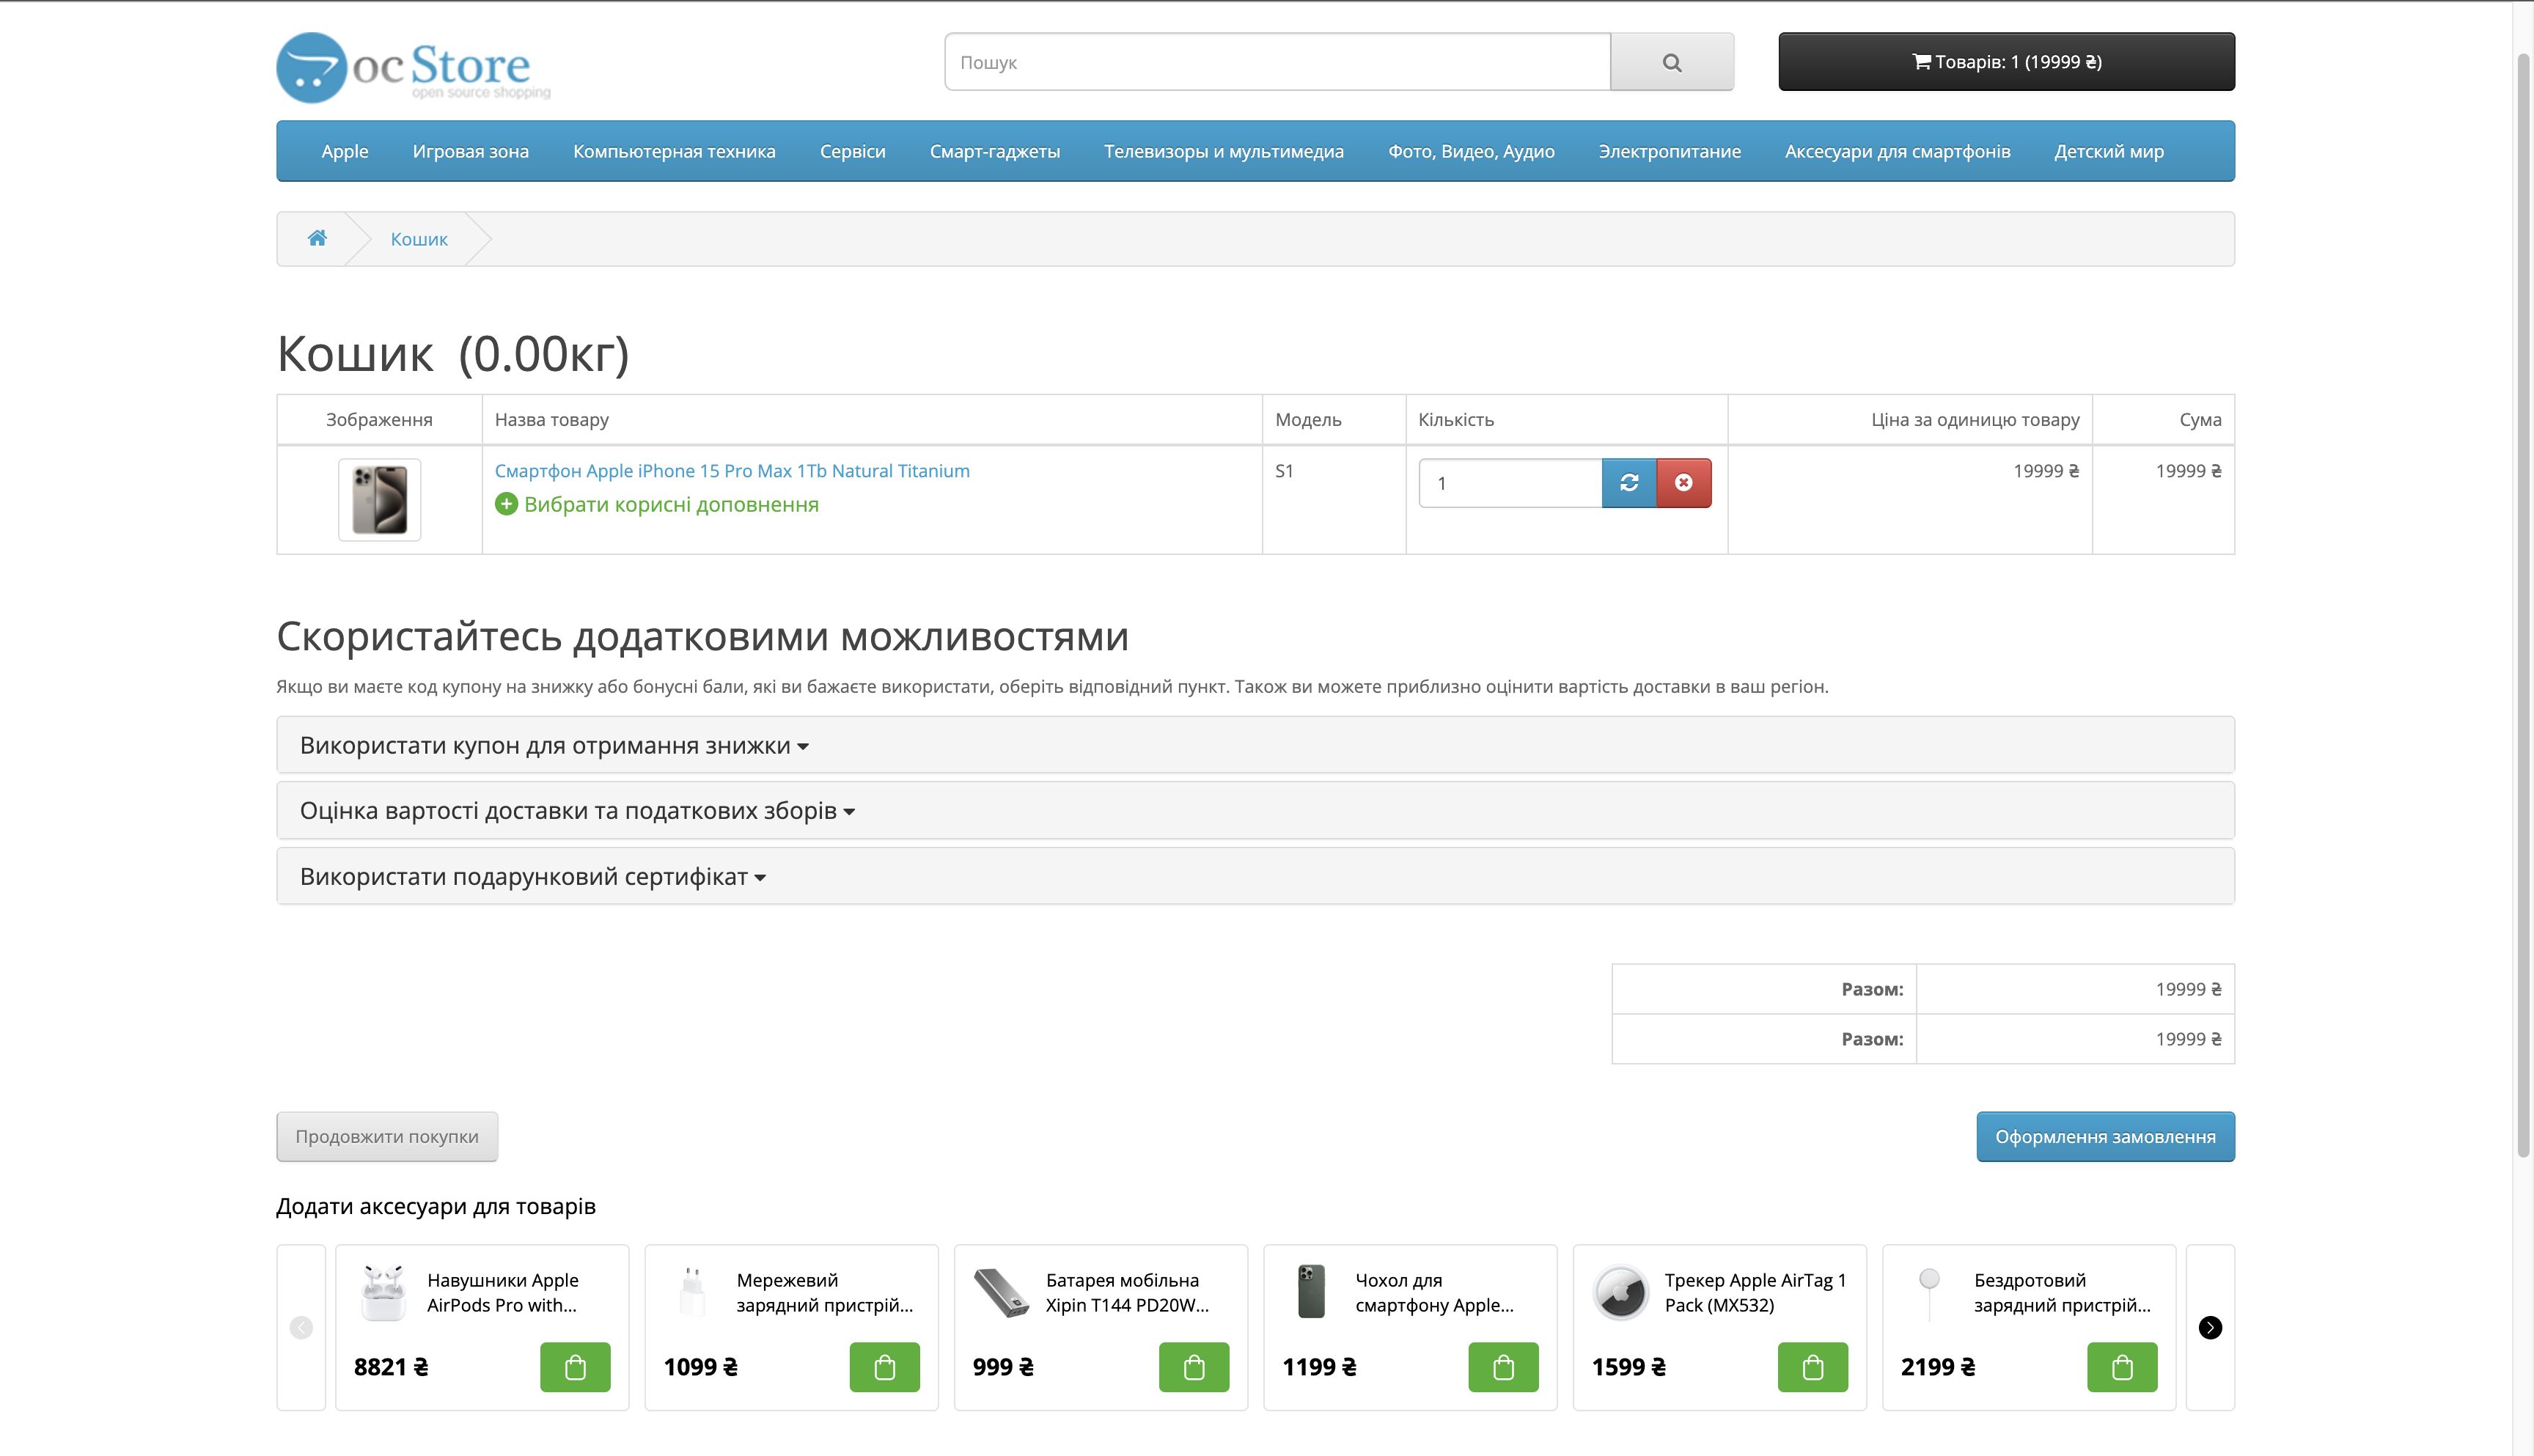Screen dimensions: 2534x1456
Task: Add Xipin T144 battery to cart
Action: click(1193, 1367)
